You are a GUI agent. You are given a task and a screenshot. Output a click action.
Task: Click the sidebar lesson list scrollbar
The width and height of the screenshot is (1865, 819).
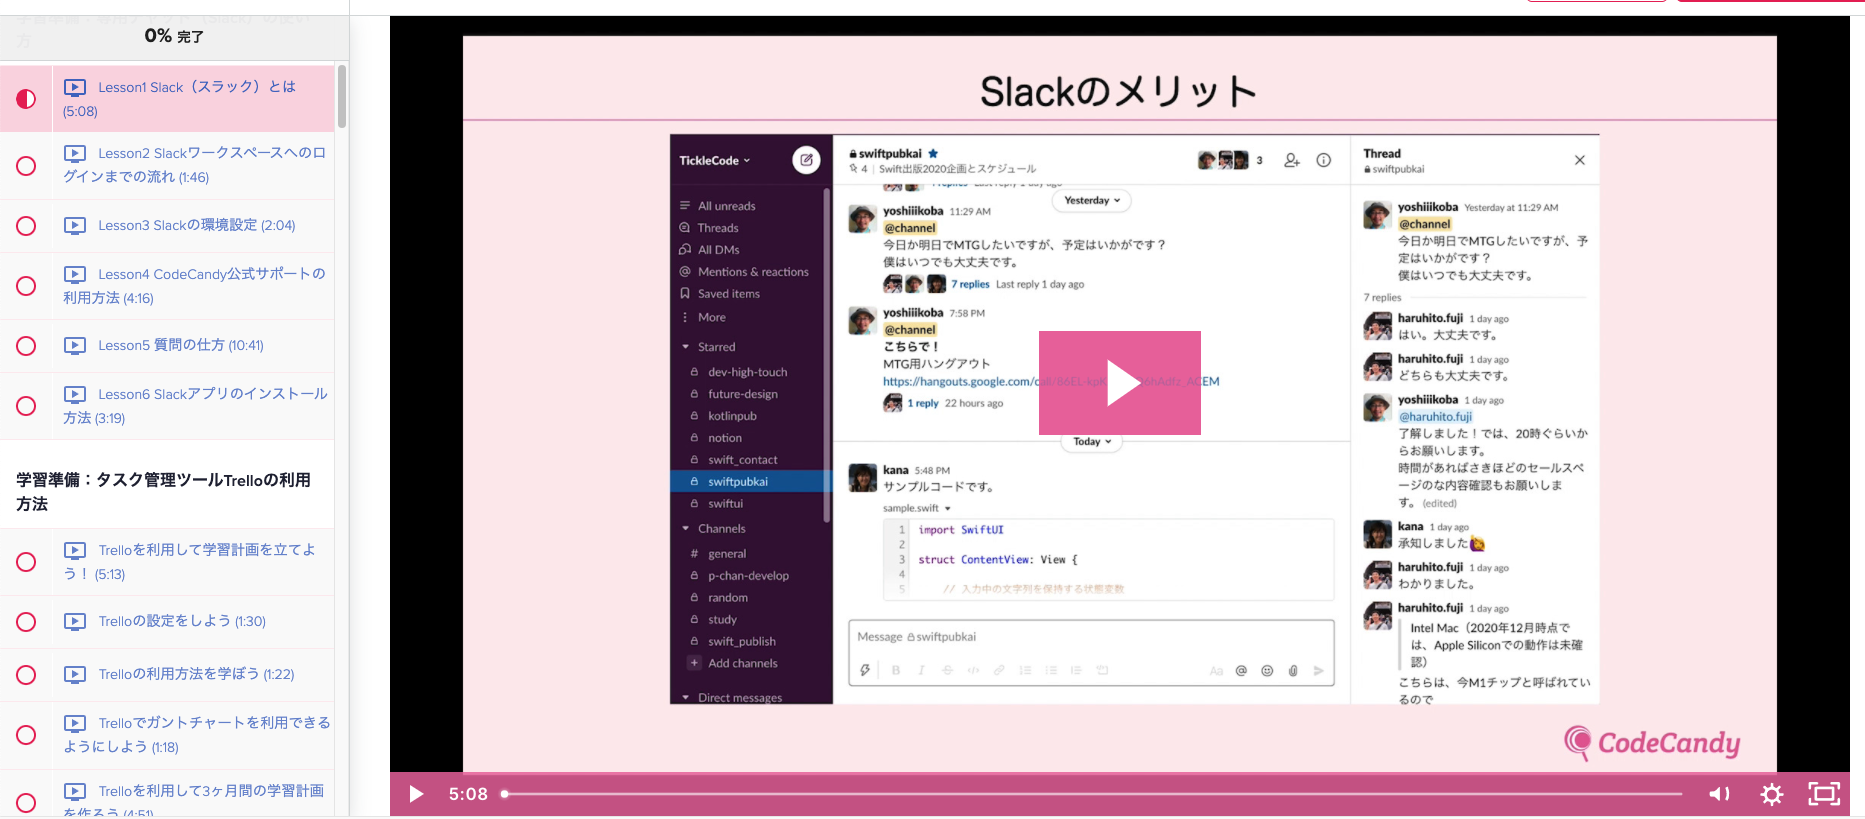(x=342, y=97)
